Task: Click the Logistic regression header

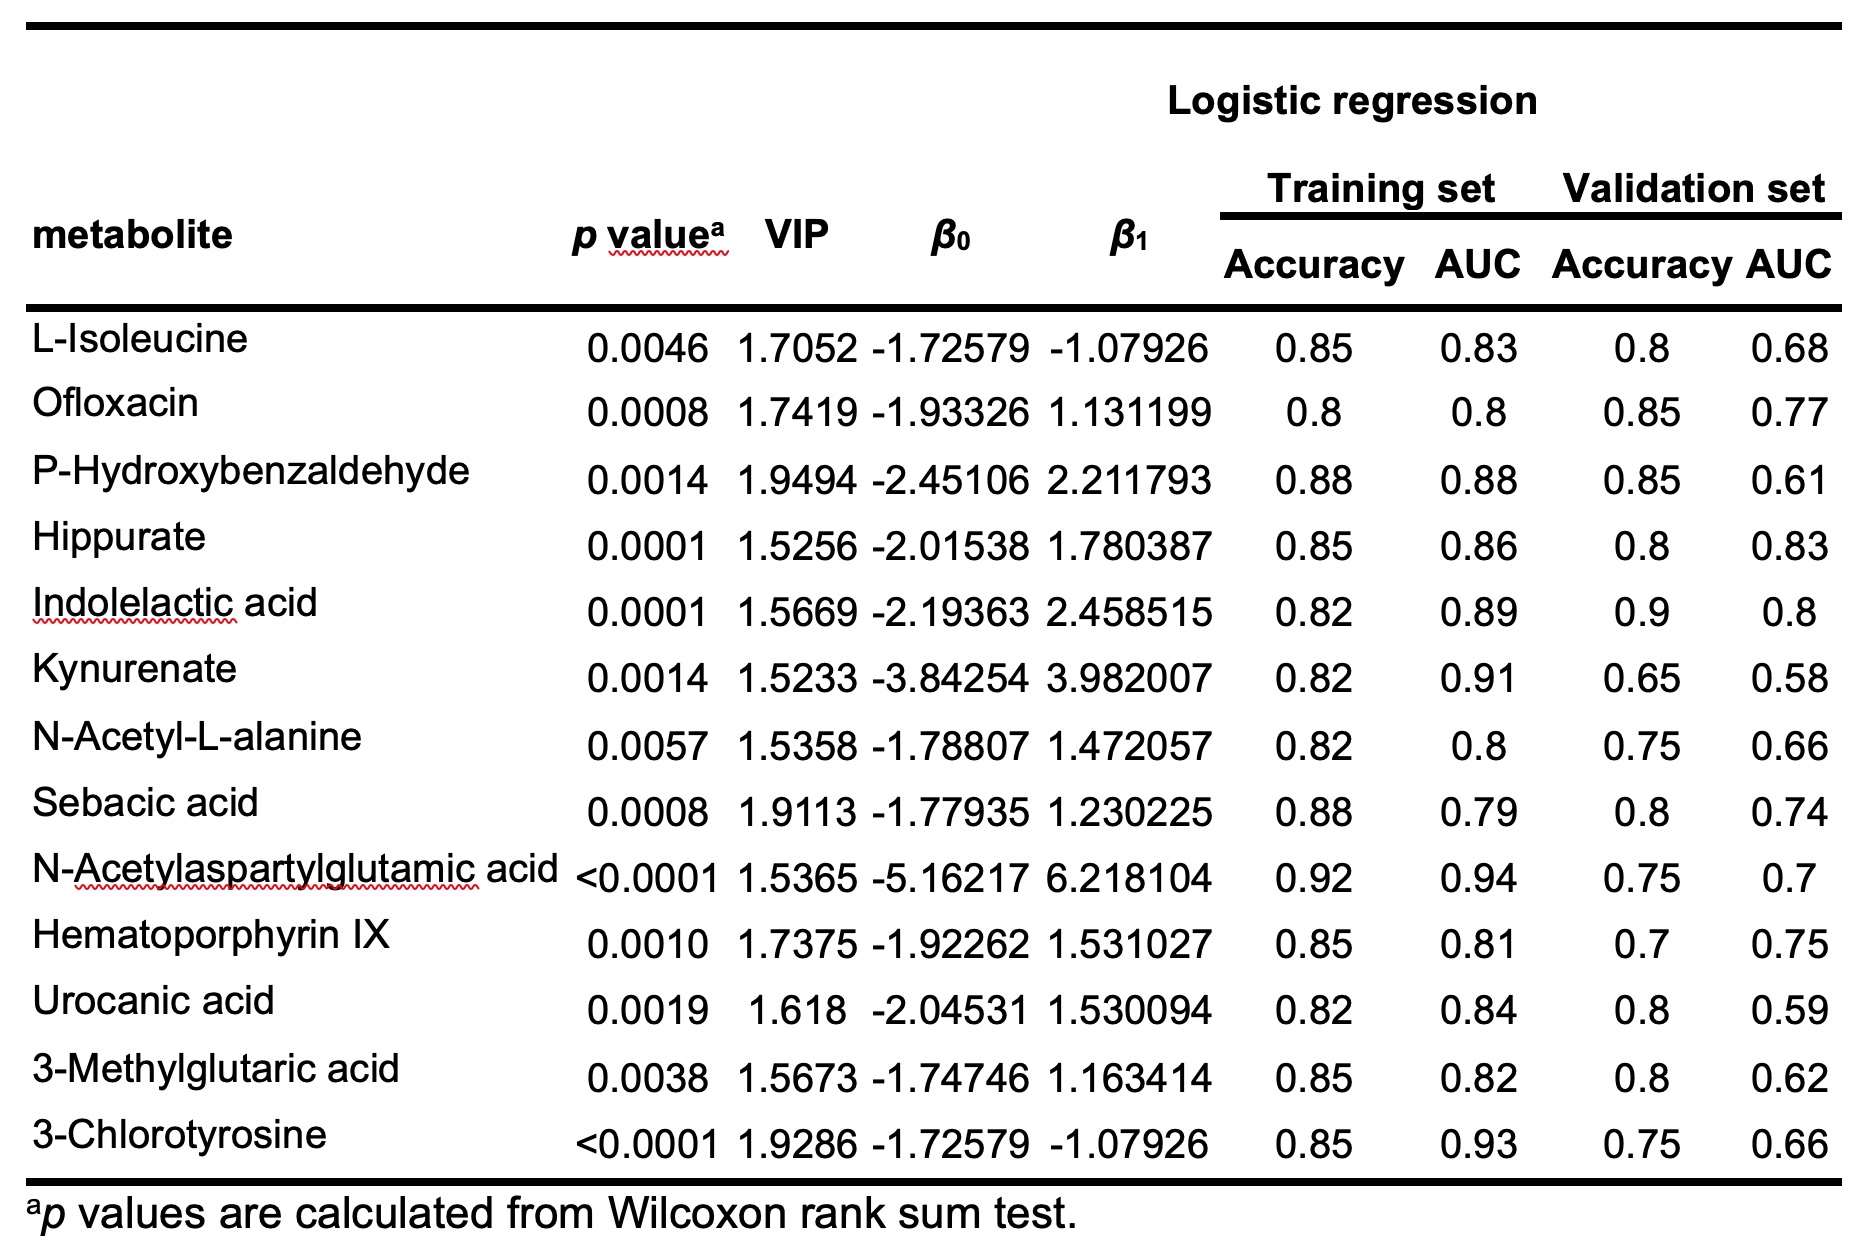Action: (x=1351, y=101)
